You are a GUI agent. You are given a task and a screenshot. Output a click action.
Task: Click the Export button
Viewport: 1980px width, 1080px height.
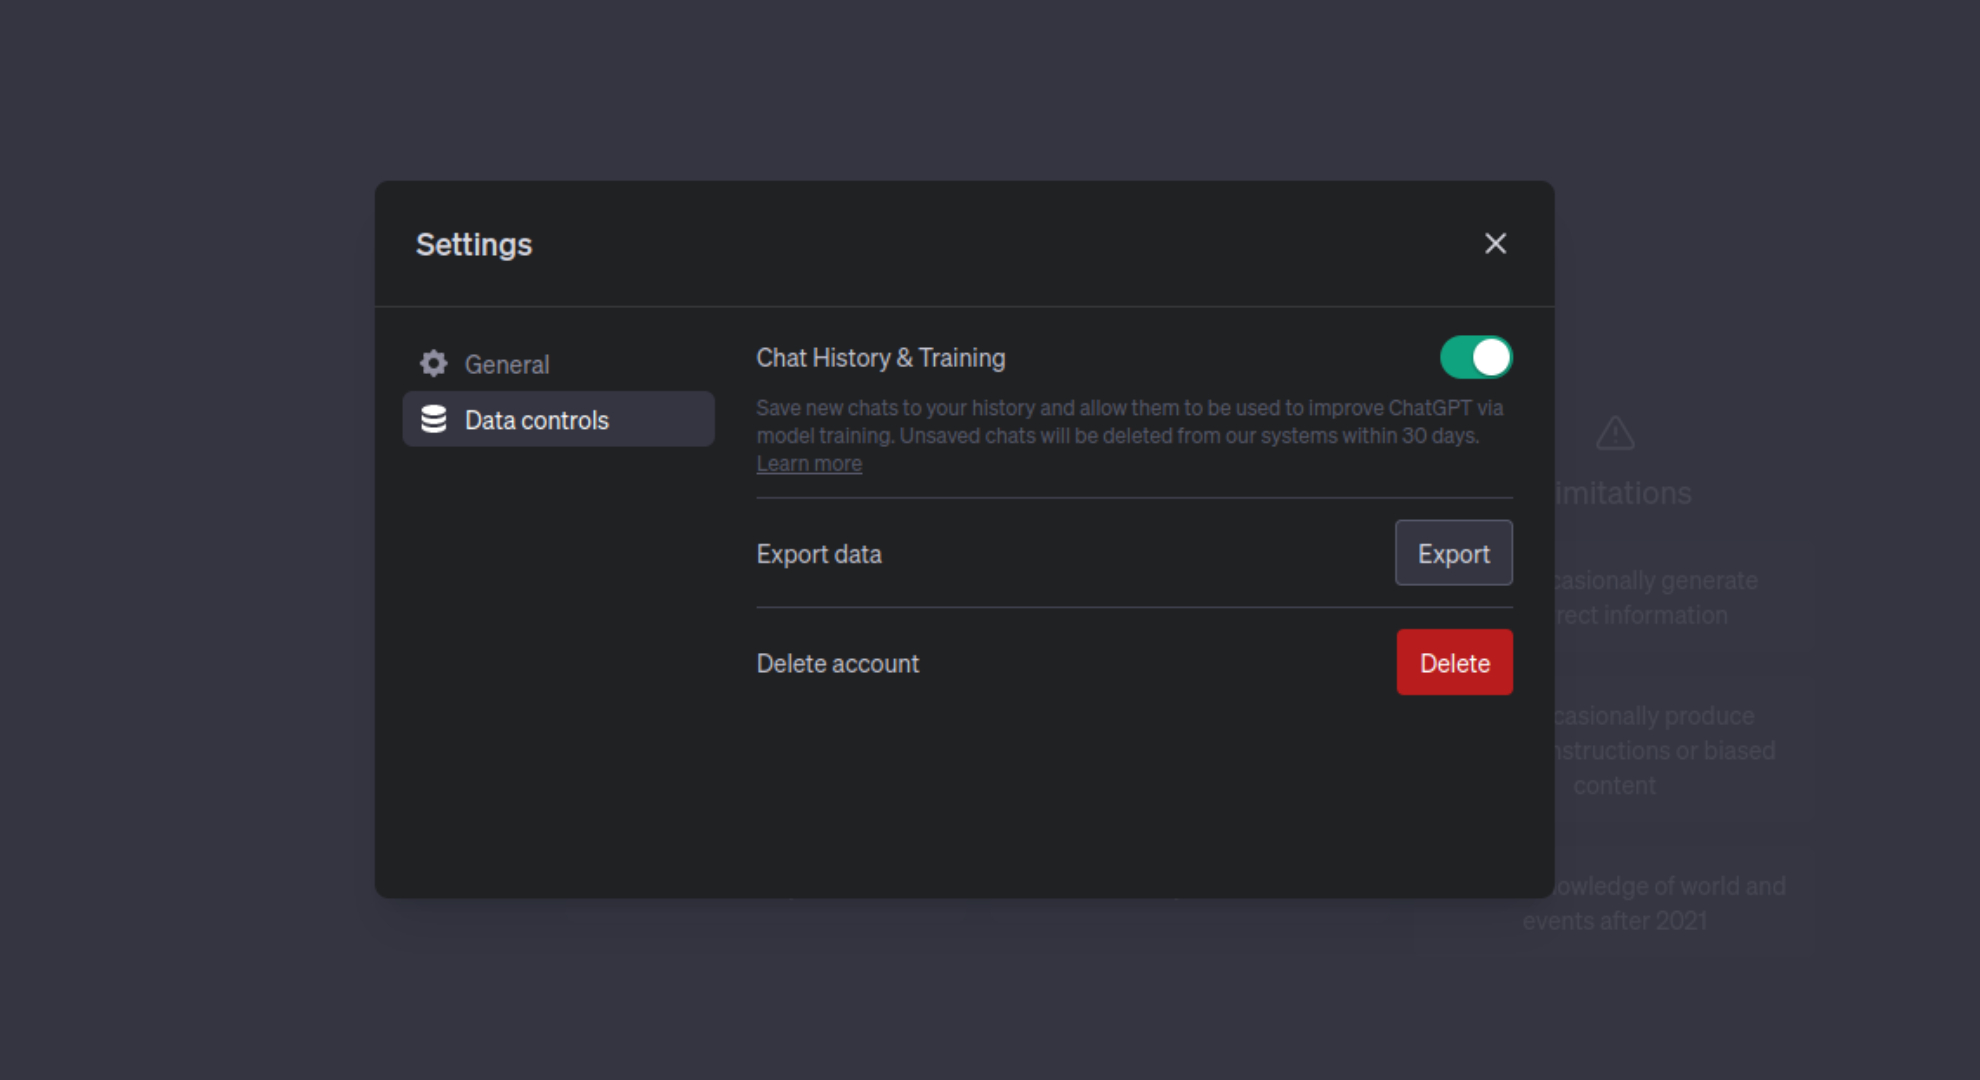coord(1454,553)
